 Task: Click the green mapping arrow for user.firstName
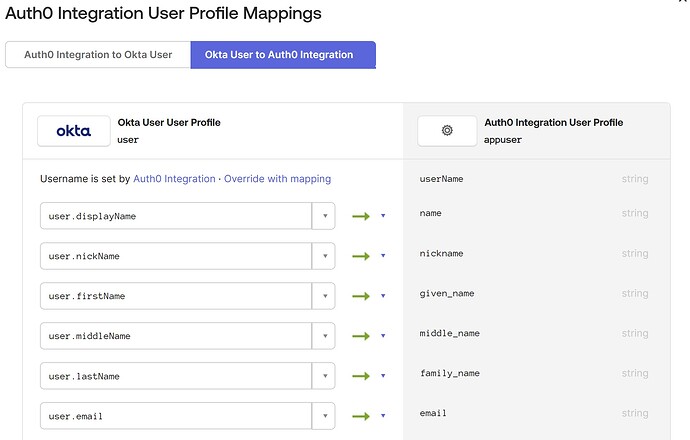(362, 296)
